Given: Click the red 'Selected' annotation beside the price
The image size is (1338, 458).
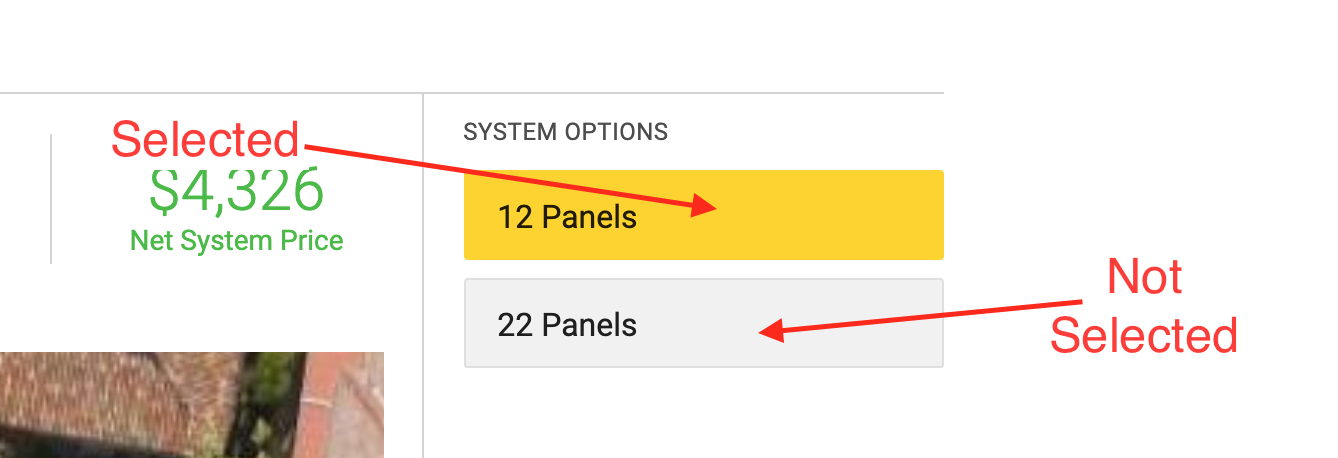Looking at the screenshot, I should (x=205, y=139).
